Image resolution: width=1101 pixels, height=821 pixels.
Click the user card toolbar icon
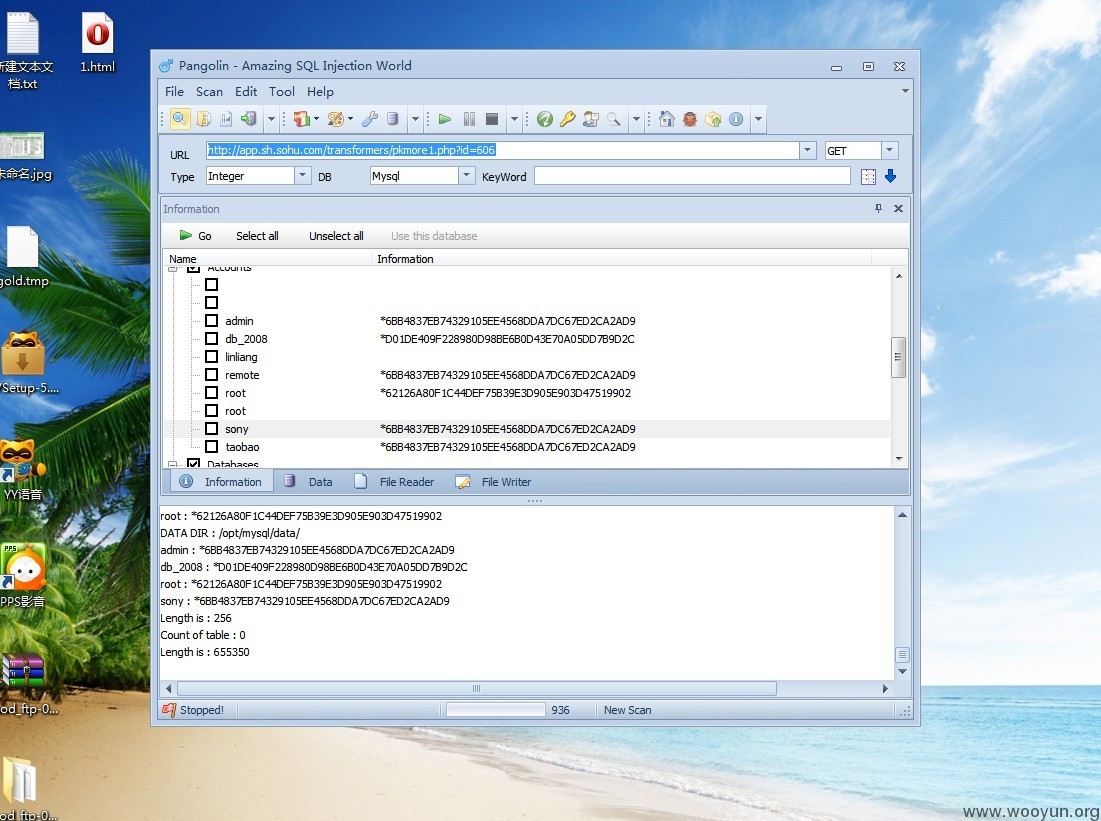(x=591, y=119)
